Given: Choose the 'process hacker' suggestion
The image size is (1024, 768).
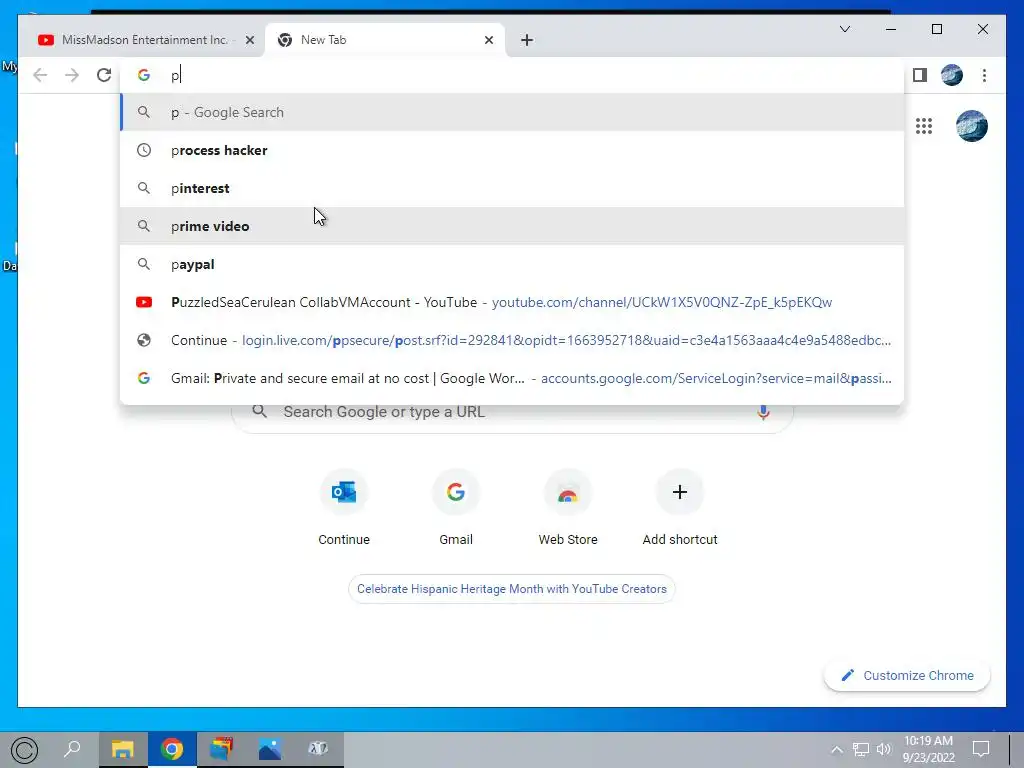Looking at the screenshot, I should coord(512,150).
